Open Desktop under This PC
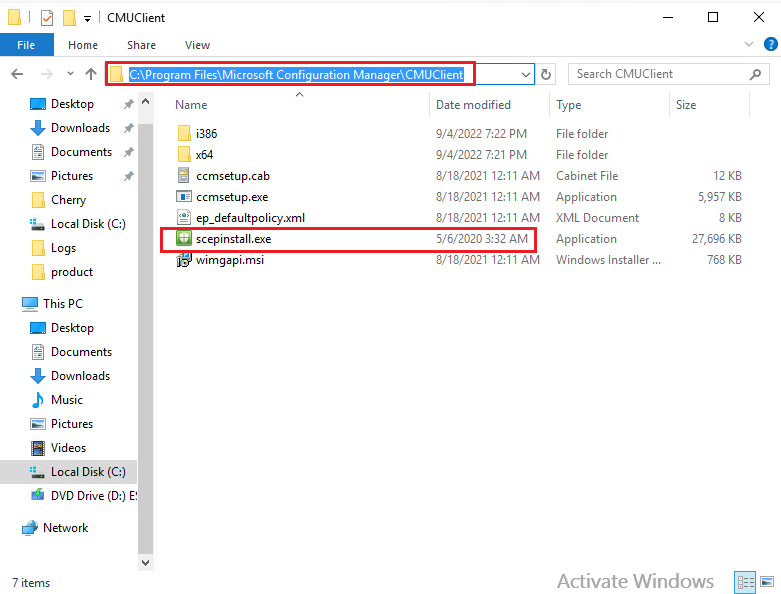Screen dimensions: 781x594 pyautogui.click(x=72, y=328)
